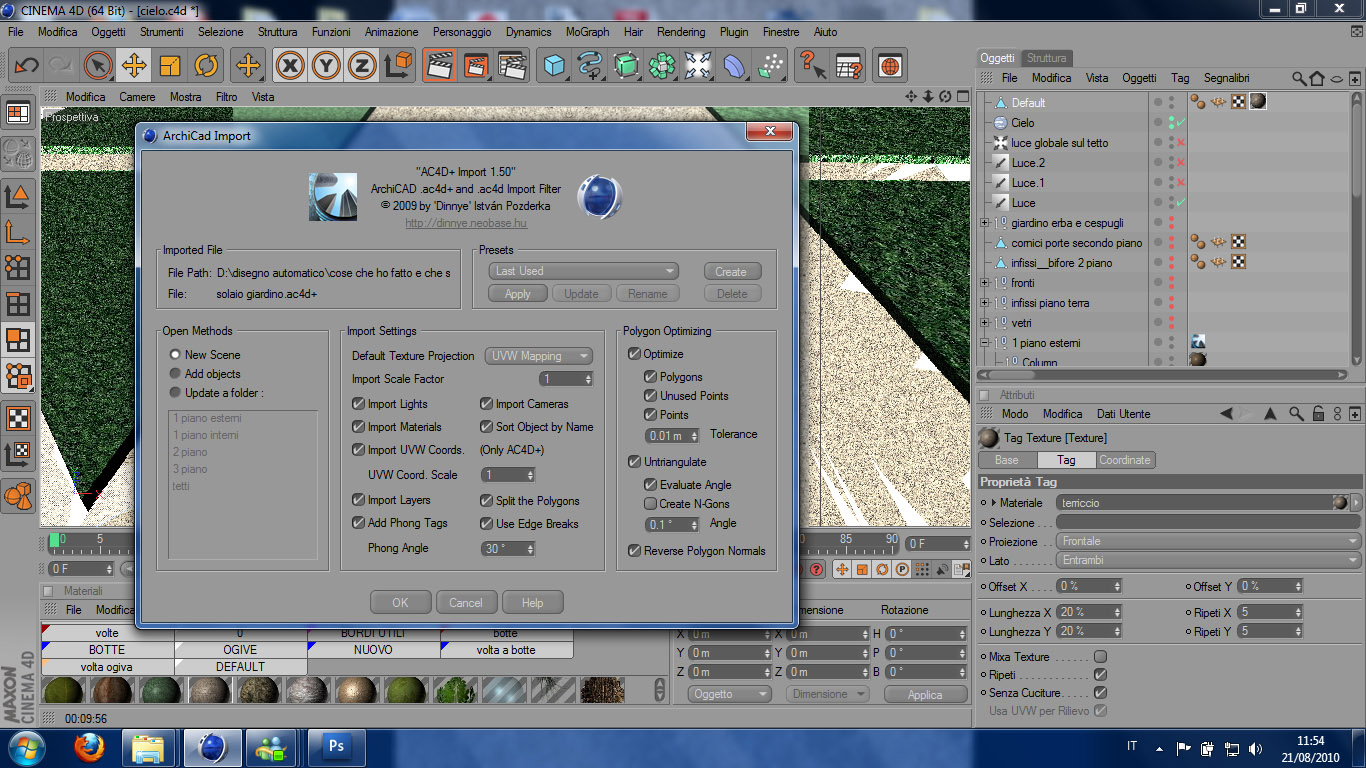Image resolution: width=1366 pixels, height=768 pixels.
Task: Add a Cube primitive object
Action: coord(553,66)
